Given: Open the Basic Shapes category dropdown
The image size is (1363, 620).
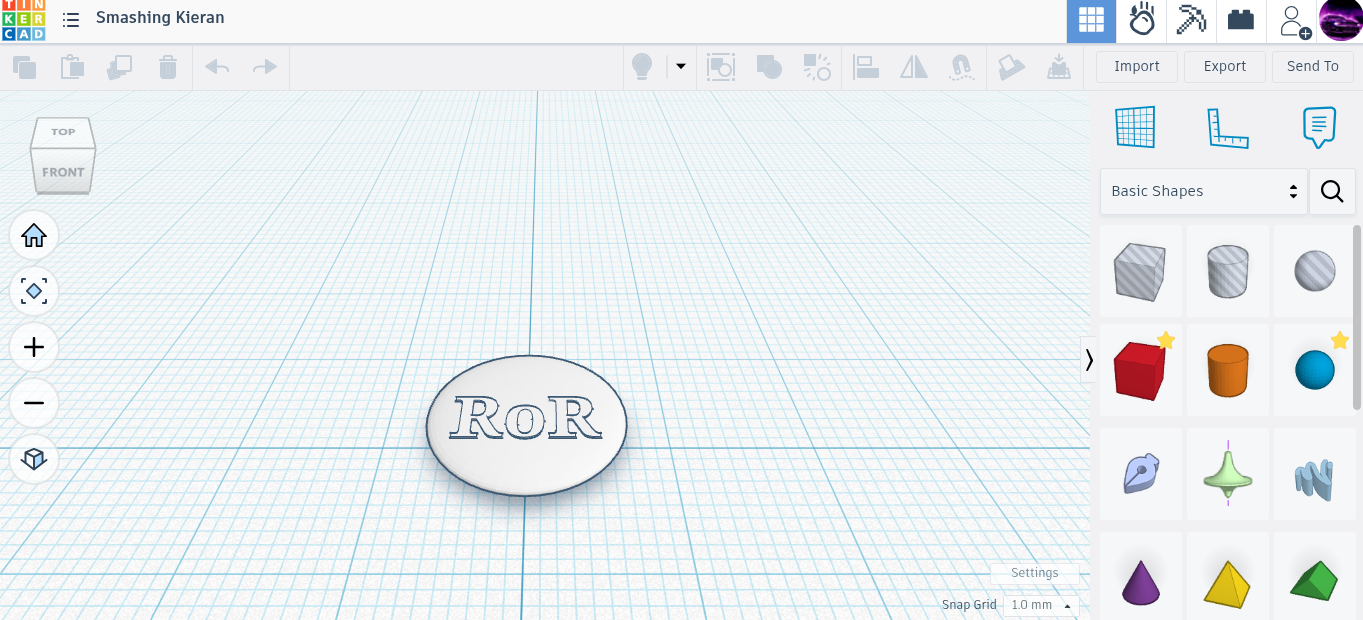Looking at the screenshot, I should (1204, 191).
